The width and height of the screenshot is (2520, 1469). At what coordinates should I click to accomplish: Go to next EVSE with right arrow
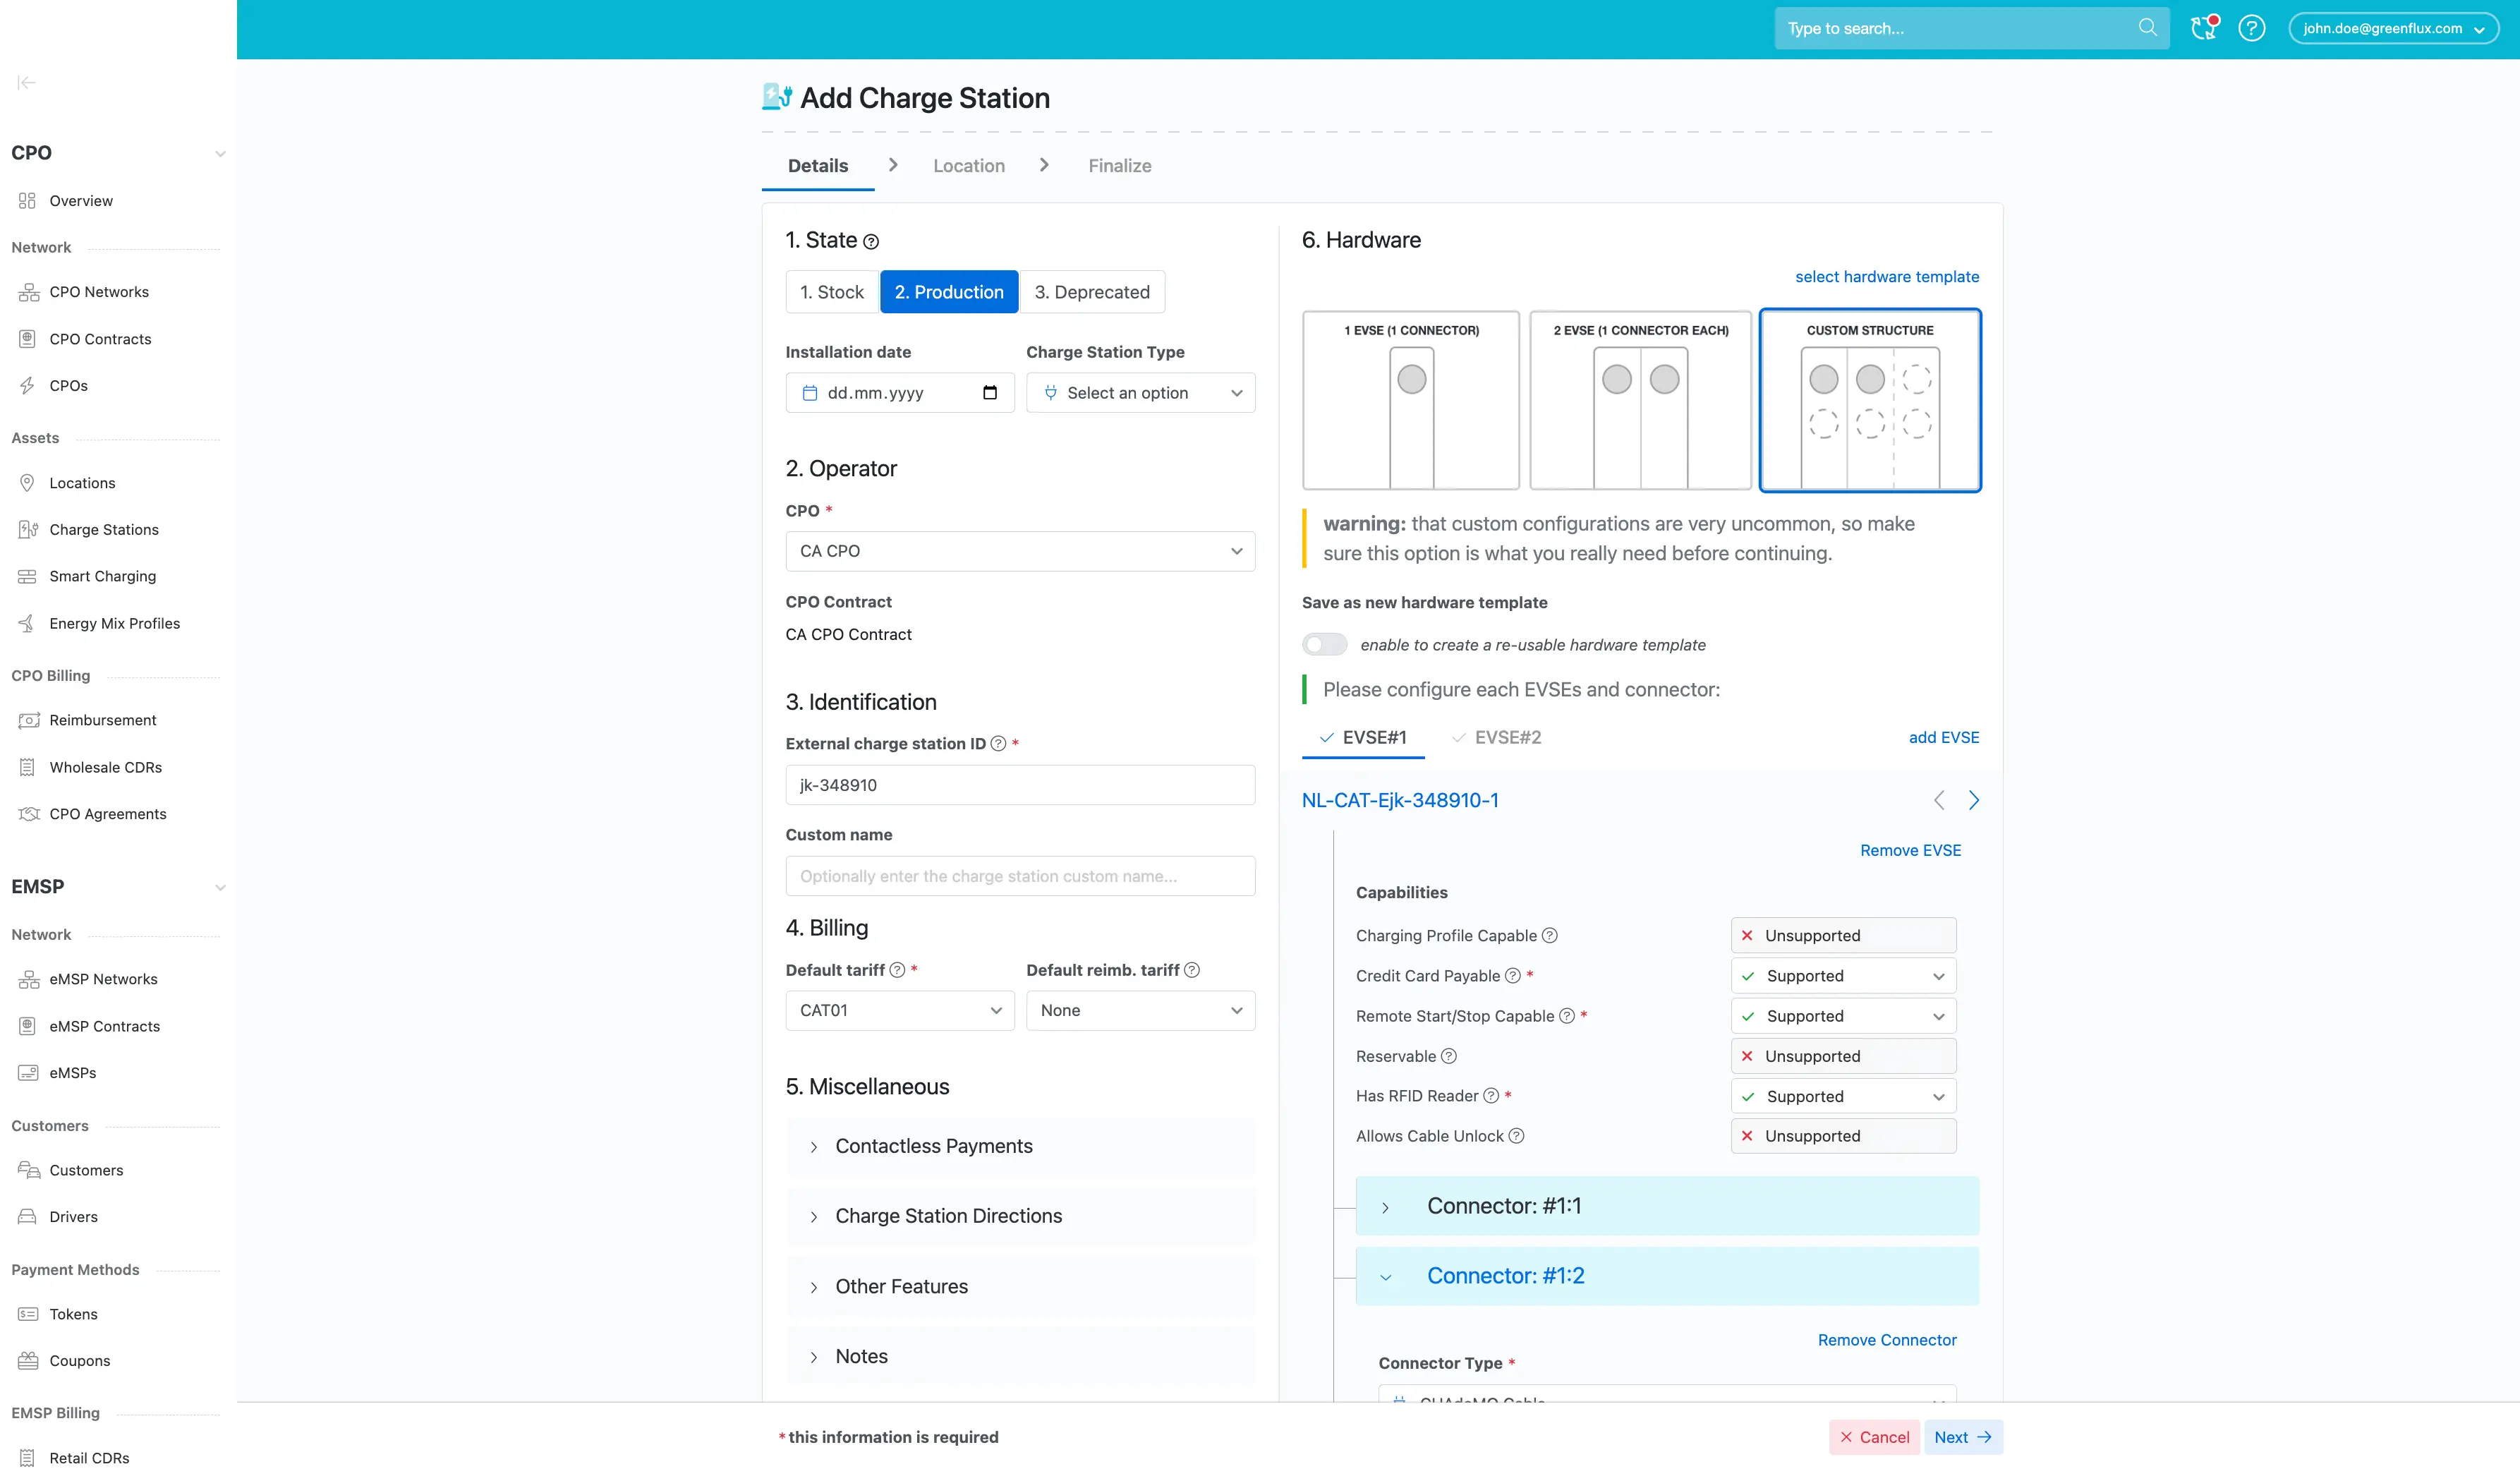pyautogui.click(x=1973, y=800)
